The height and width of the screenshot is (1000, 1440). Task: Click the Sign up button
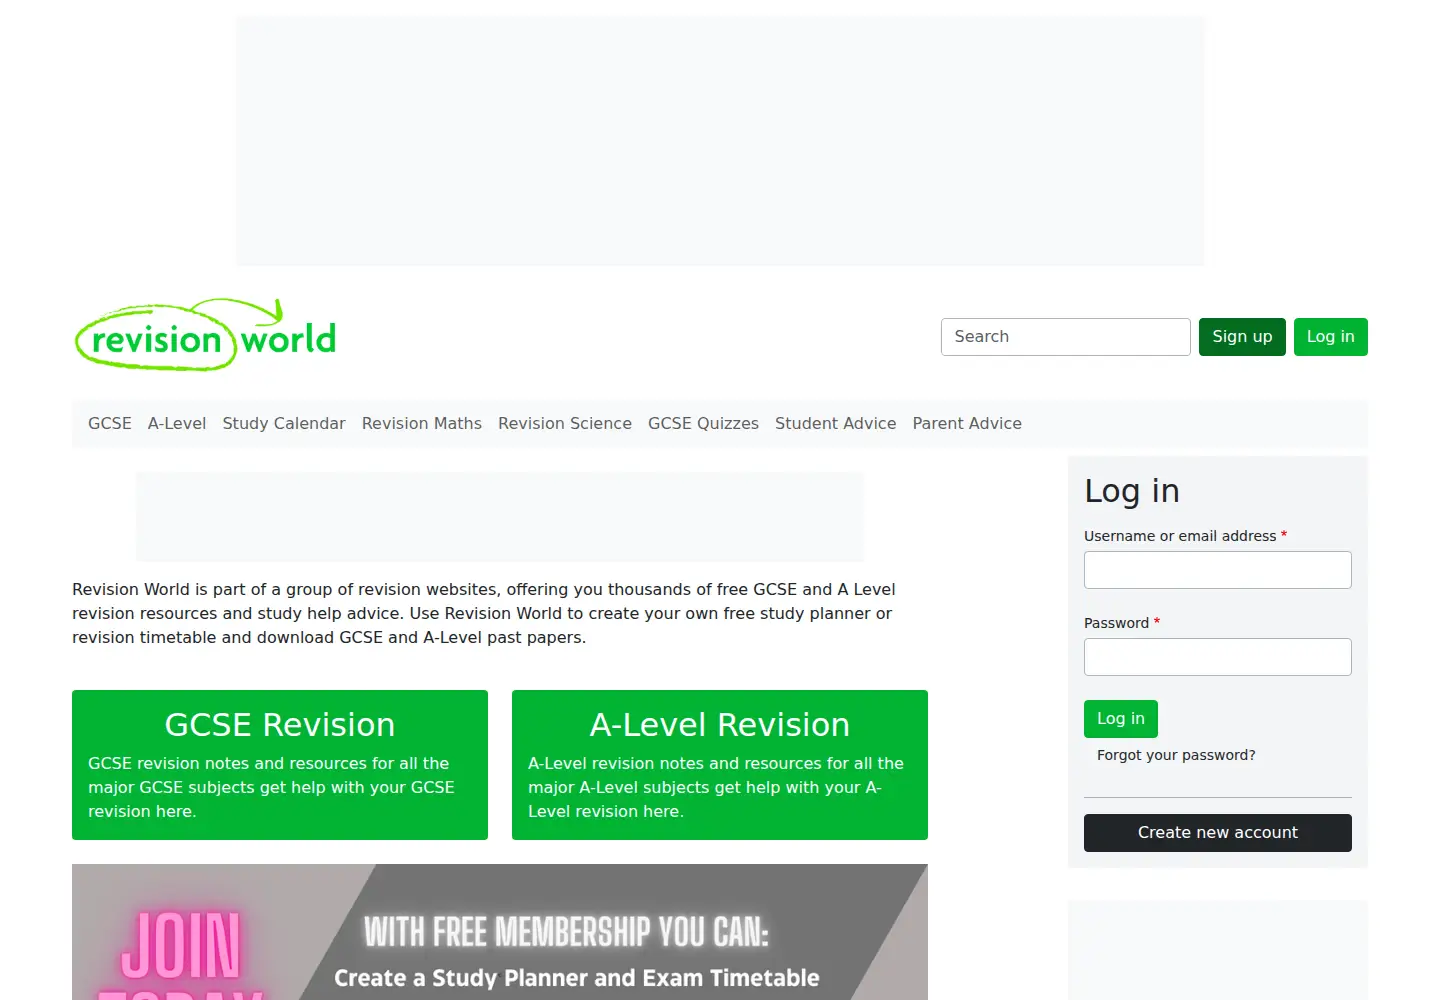click(1242, 337)
